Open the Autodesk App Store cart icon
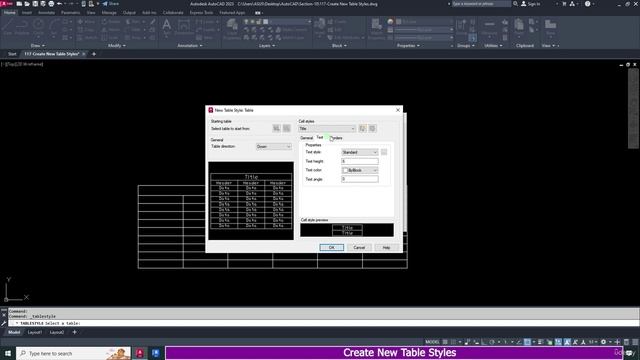The image size is (640, 360). click(564, 4)
